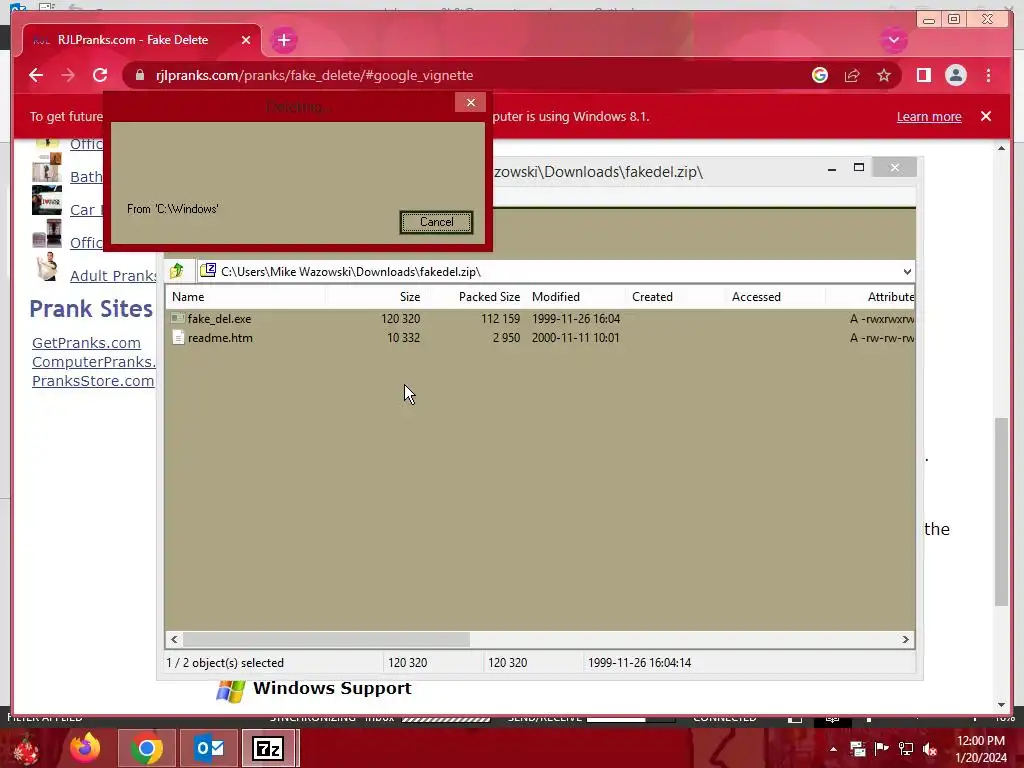The width and height of the screenshot is (1024, 768).
Task: Switch to Outlook on taskbar
Action: 209,748
